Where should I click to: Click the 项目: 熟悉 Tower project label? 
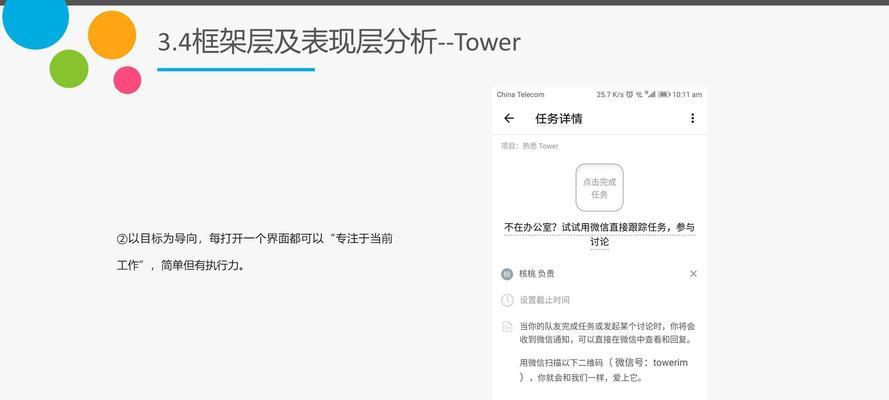pos(530,146)
